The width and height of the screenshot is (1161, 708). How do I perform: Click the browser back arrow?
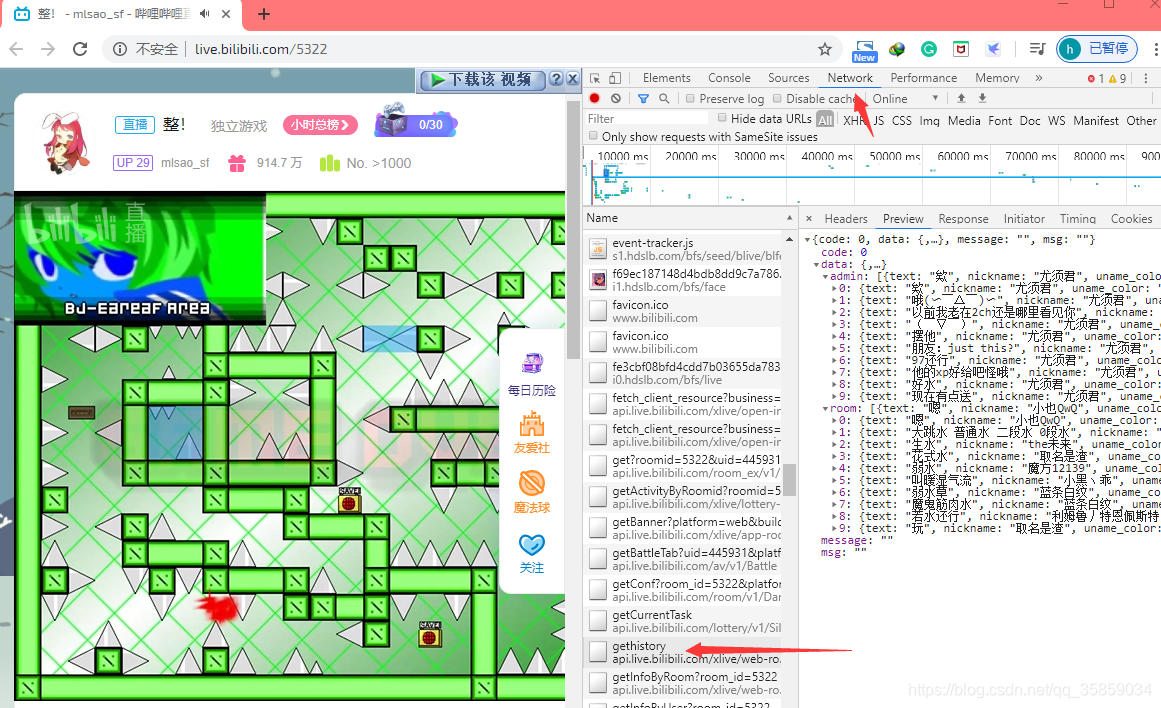(x=16, y=49)
